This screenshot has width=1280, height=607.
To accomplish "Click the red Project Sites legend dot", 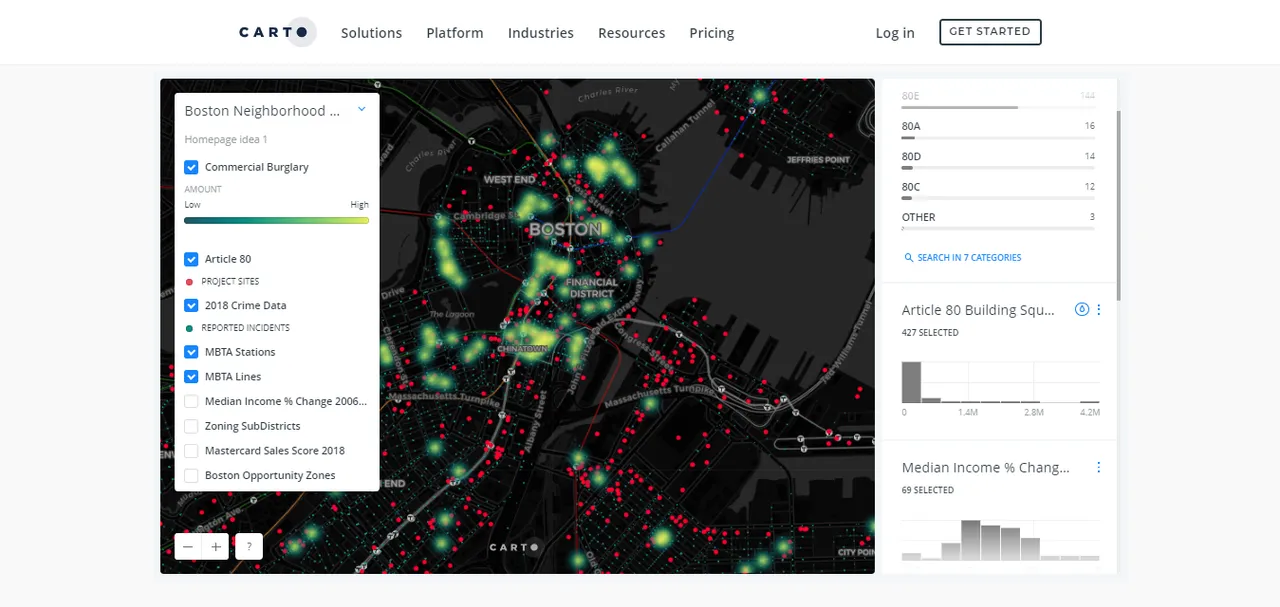I will click(190, 282).
